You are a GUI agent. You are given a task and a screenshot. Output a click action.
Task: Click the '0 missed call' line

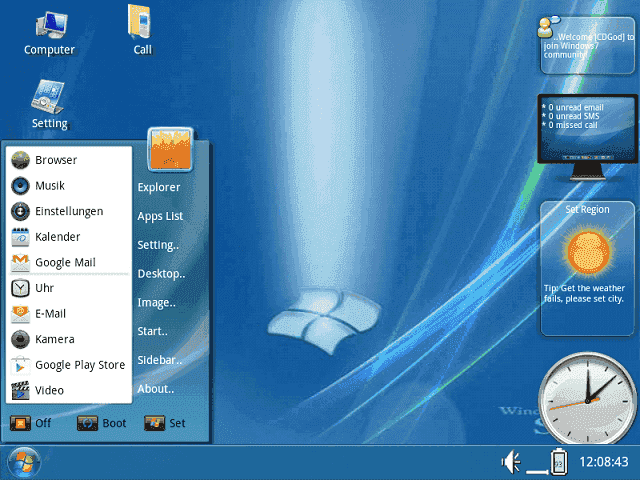point(570,125)
